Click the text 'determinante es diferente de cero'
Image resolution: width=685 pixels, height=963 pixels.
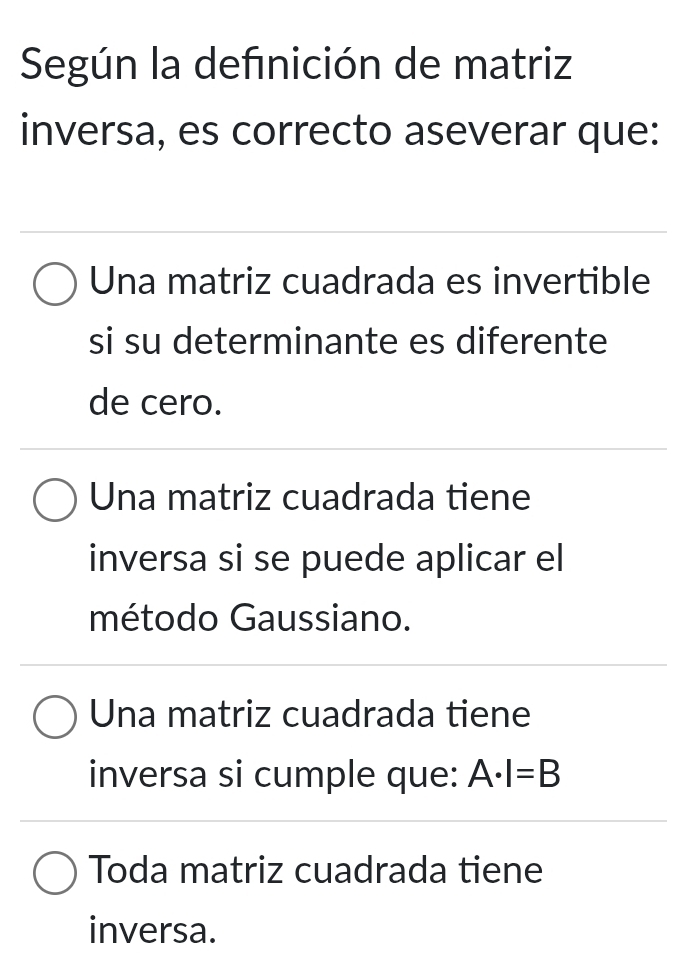pos(348,342)
